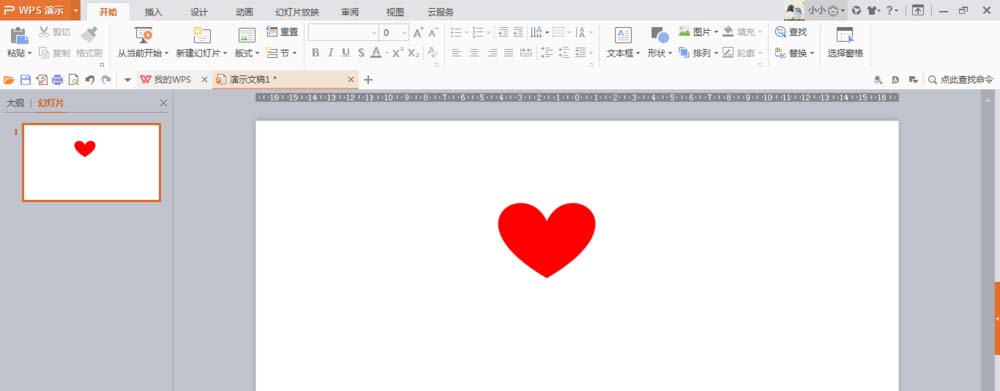Select the Format Painter brush icon
The width and height of the screenshot is (1000, 391).
89,34
